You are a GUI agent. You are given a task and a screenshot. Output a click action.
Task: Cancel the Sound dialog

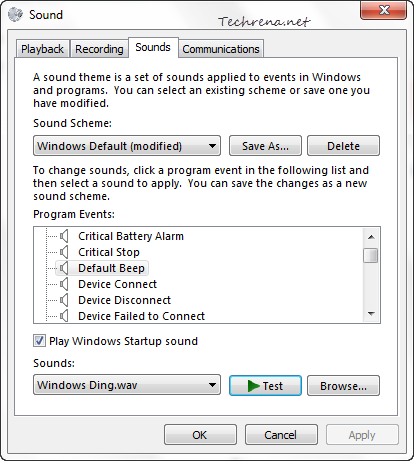click(x=281, y=435)
